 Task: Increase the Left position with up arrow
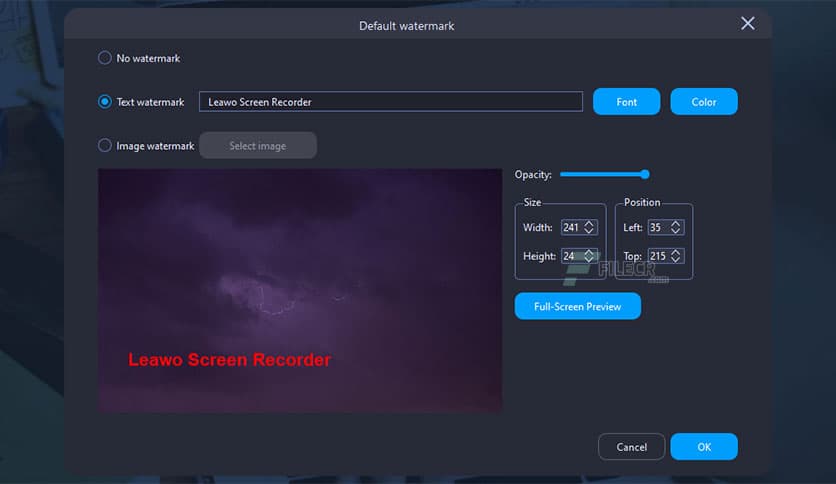[x=676, y=223]
